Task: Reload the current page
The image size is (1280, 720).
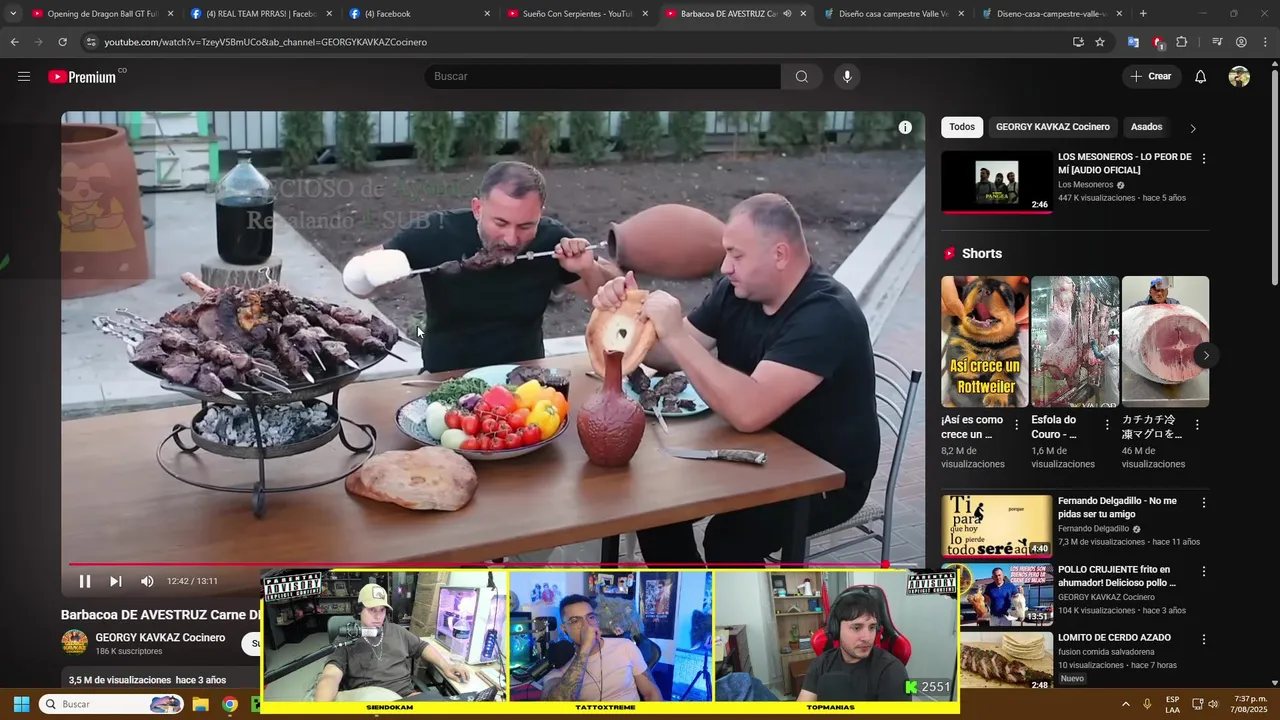Action: point(62,42)
